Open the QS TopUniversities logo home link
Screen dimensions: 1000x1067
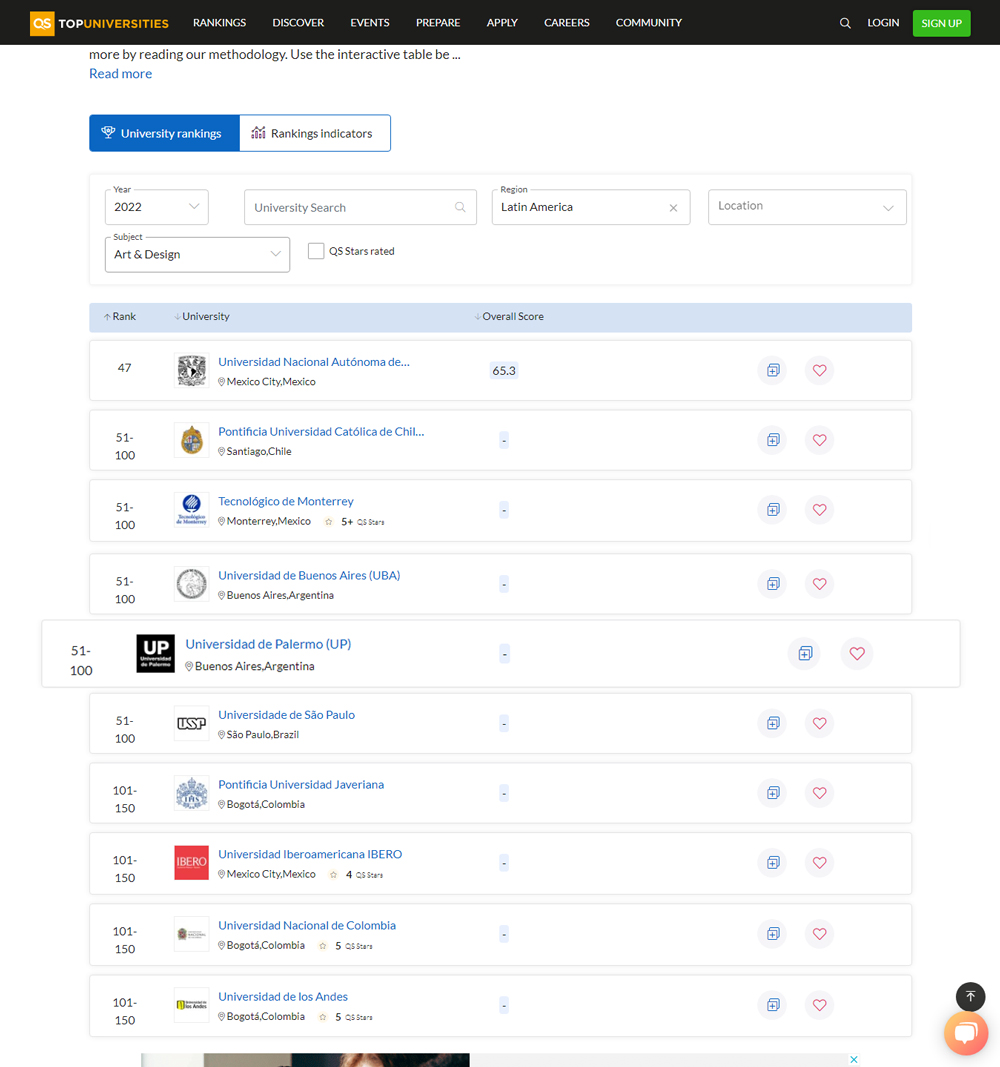tap(99, 23)
